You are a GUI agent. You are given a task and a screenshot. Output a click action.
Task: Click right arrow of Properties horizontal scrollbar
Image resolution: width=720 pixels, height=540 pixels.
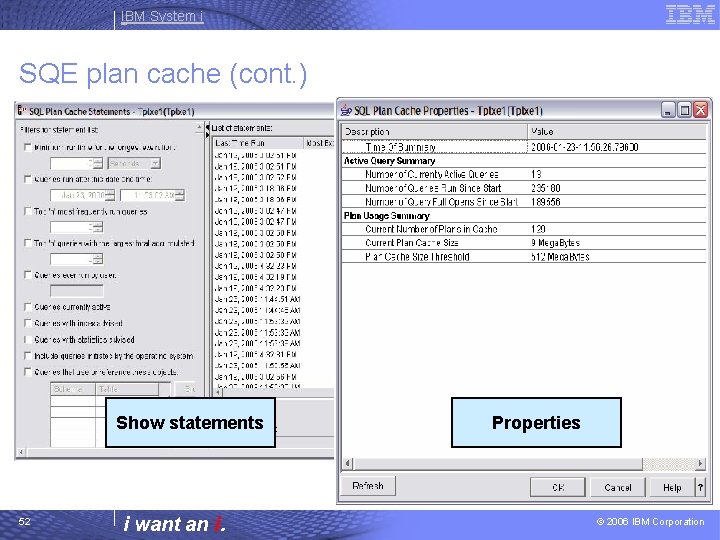(x=700, y=463)
